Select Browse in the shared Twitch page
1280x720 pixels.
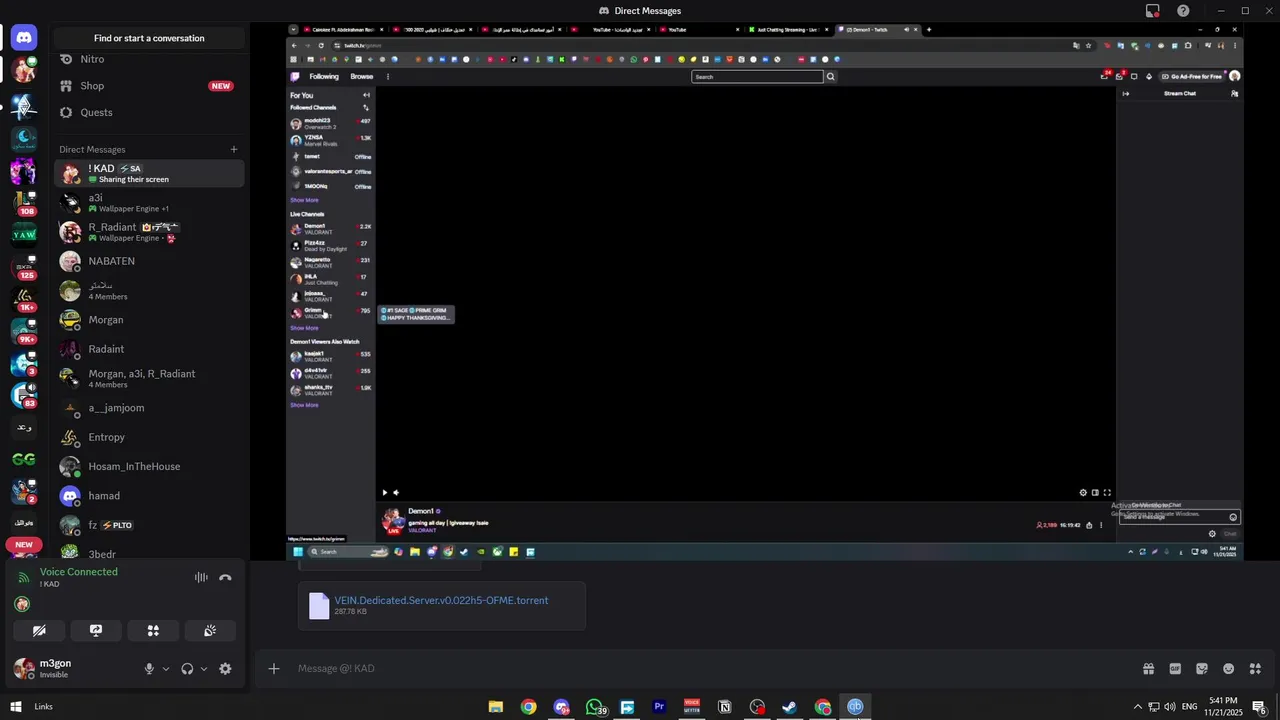(x=362, y=77)
